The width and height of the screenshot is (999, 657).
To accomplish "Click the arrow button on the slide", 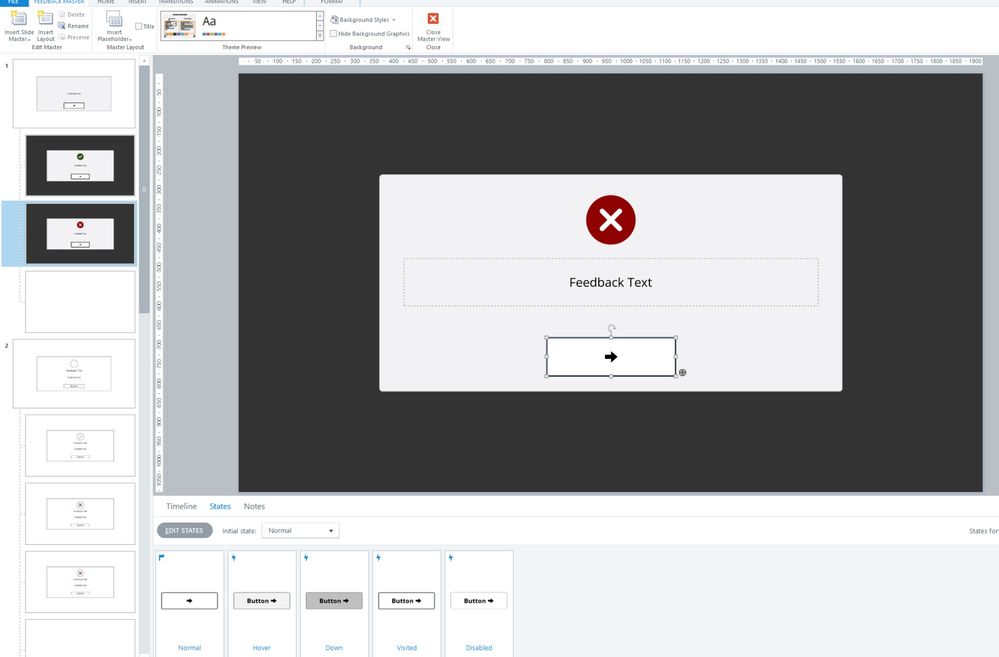I will pos(611,357).
